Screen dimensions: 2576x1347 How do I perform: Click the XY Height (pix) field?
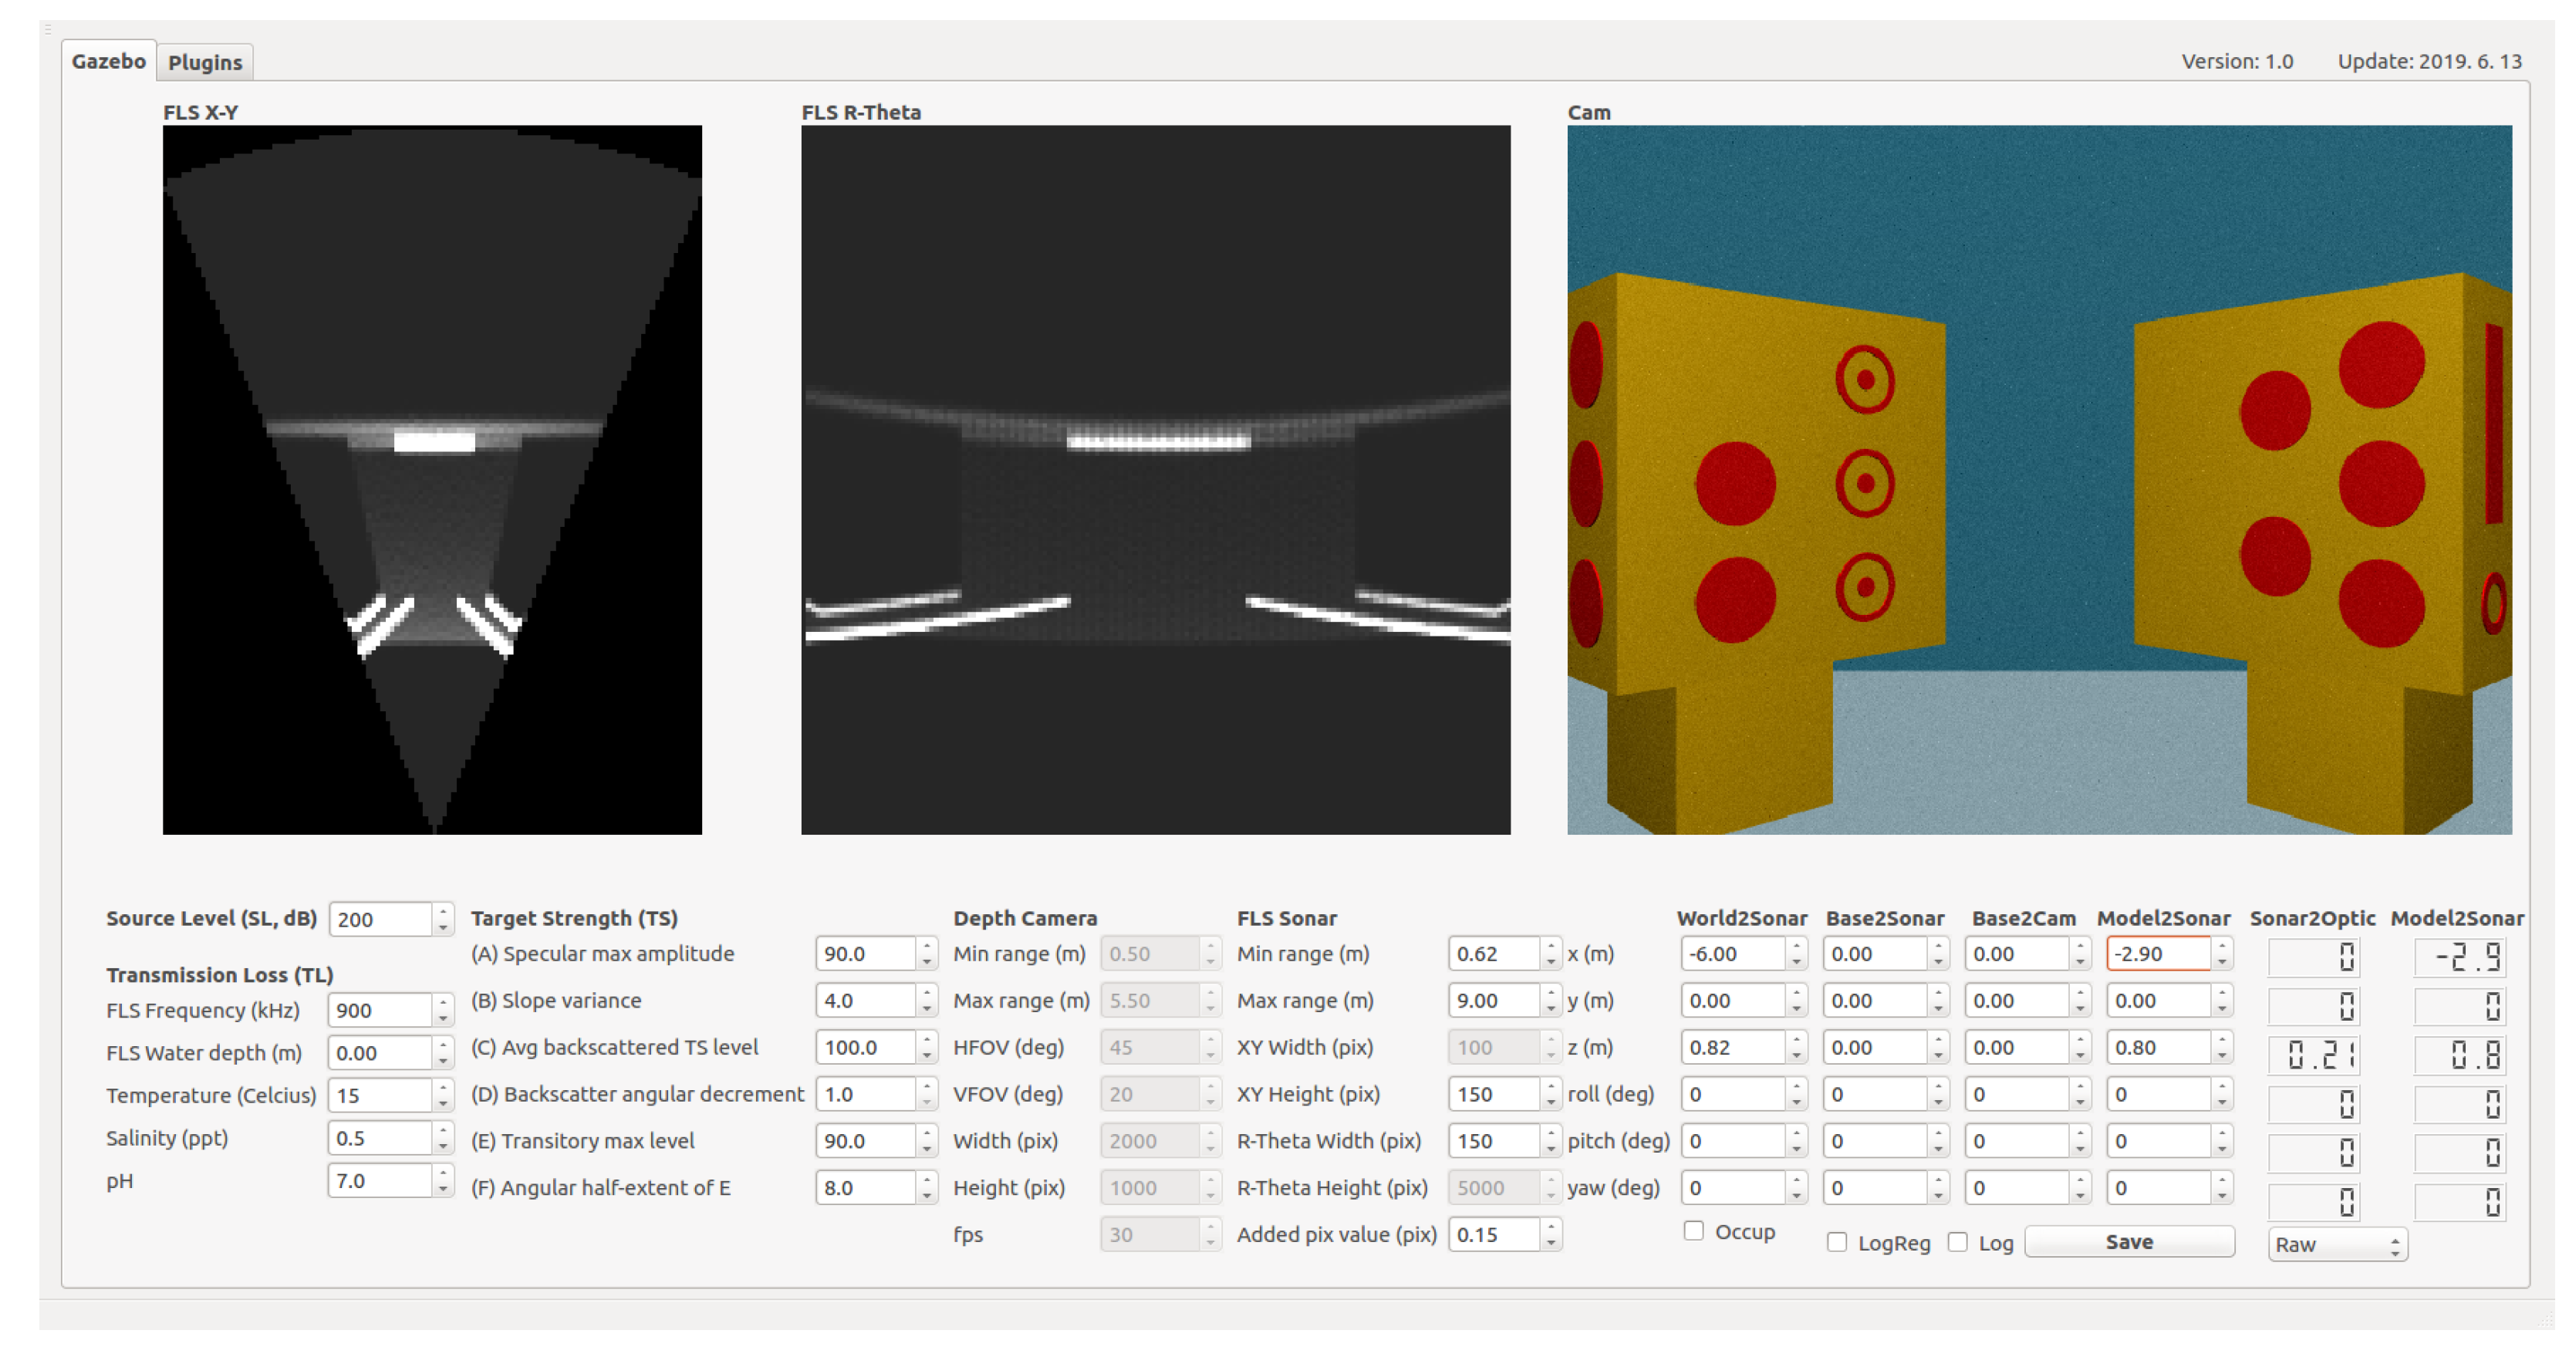click(1495, 1094)
